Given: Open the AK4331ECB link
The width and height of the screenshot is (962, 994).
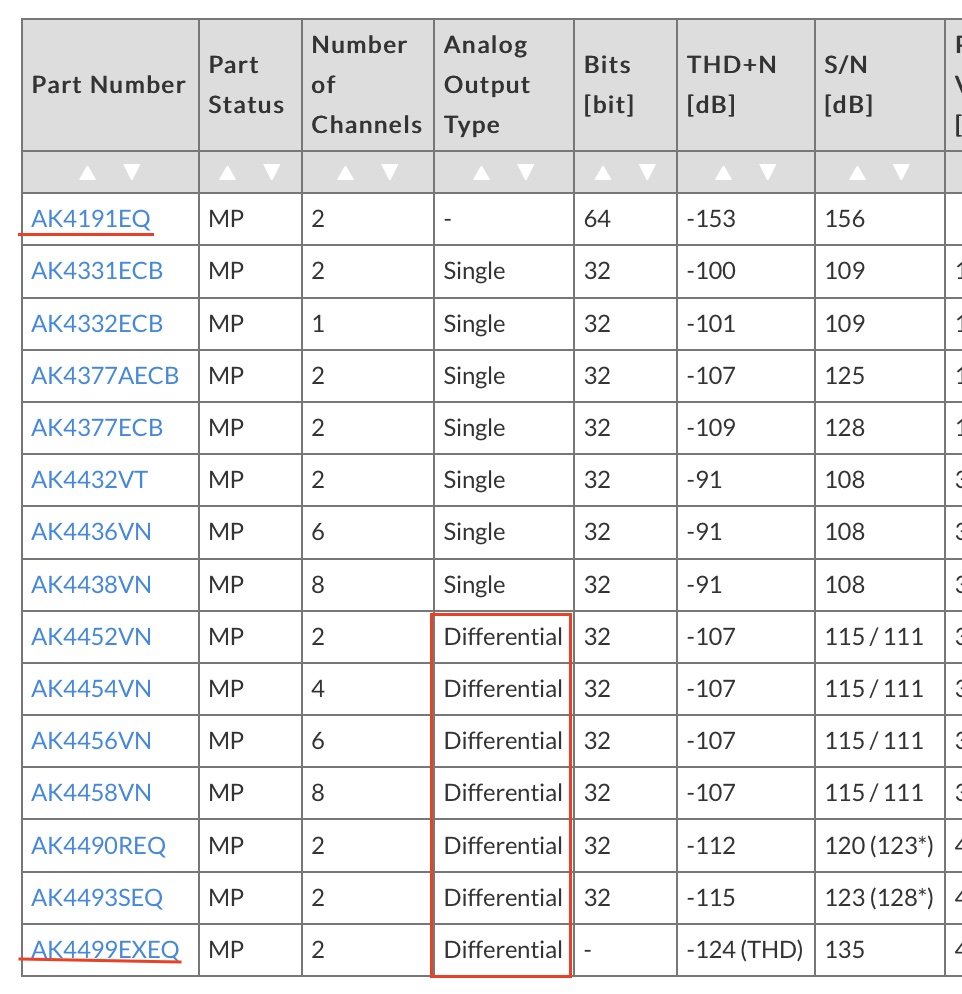Looking at the screenshot, I should (97, 271).
